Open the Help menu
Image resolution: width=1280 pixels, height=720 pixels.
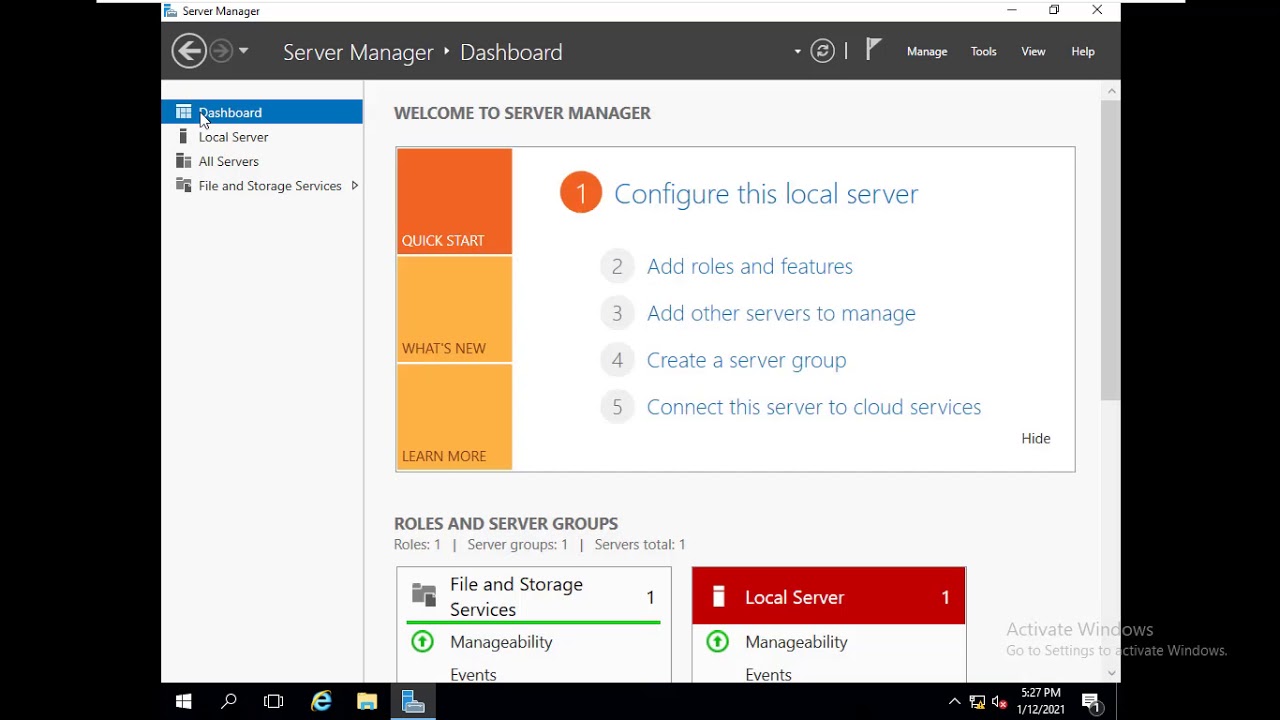pos(1083,51)
